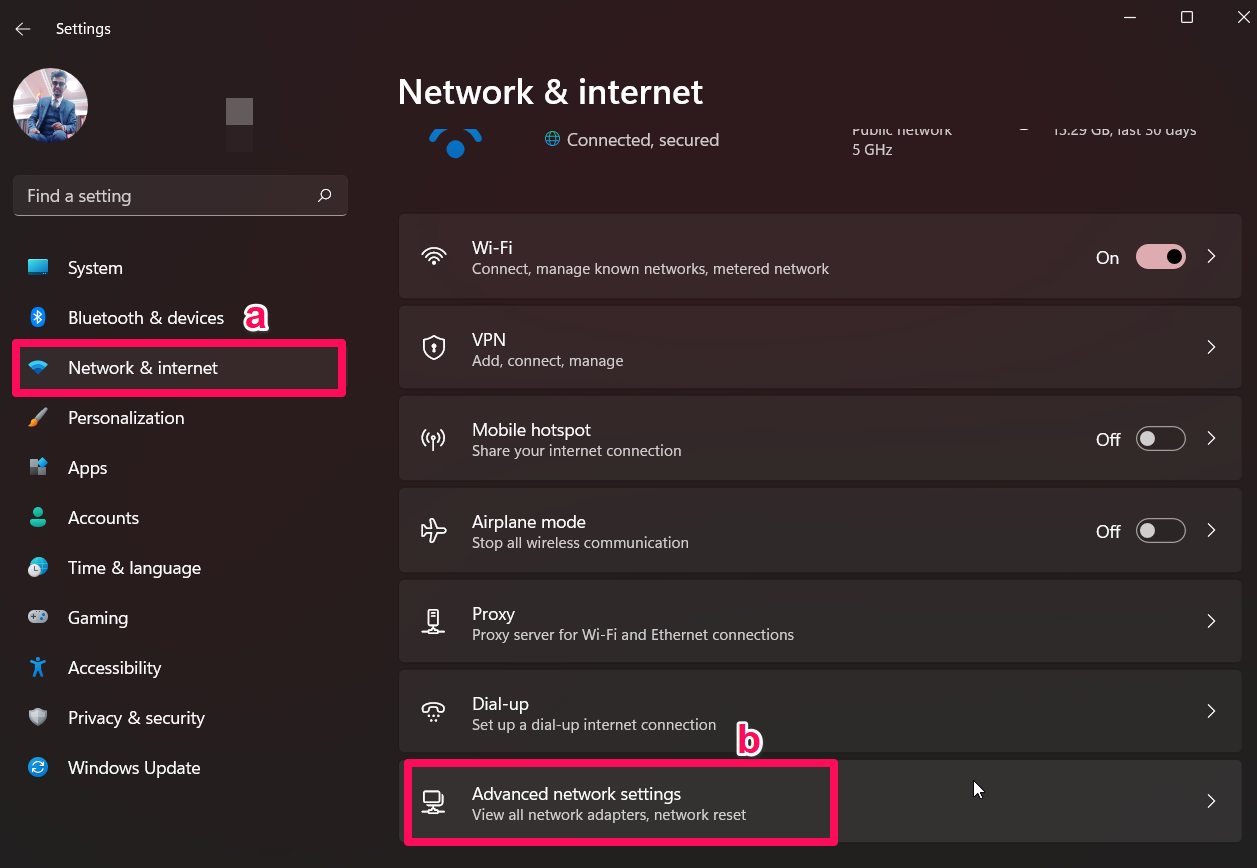Viewport: 1257px width, 868px height.
Task: Toggle Wi-Fi off
Action: point(1160,256)
